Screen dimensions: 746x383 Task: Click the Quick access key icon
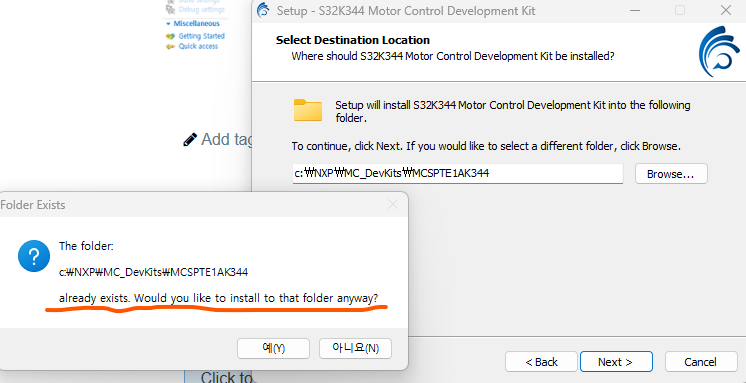(x=170, y=47)
